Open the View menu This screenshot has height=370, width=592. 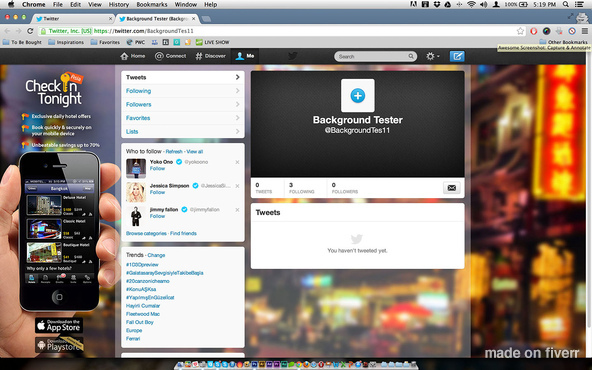95,5
